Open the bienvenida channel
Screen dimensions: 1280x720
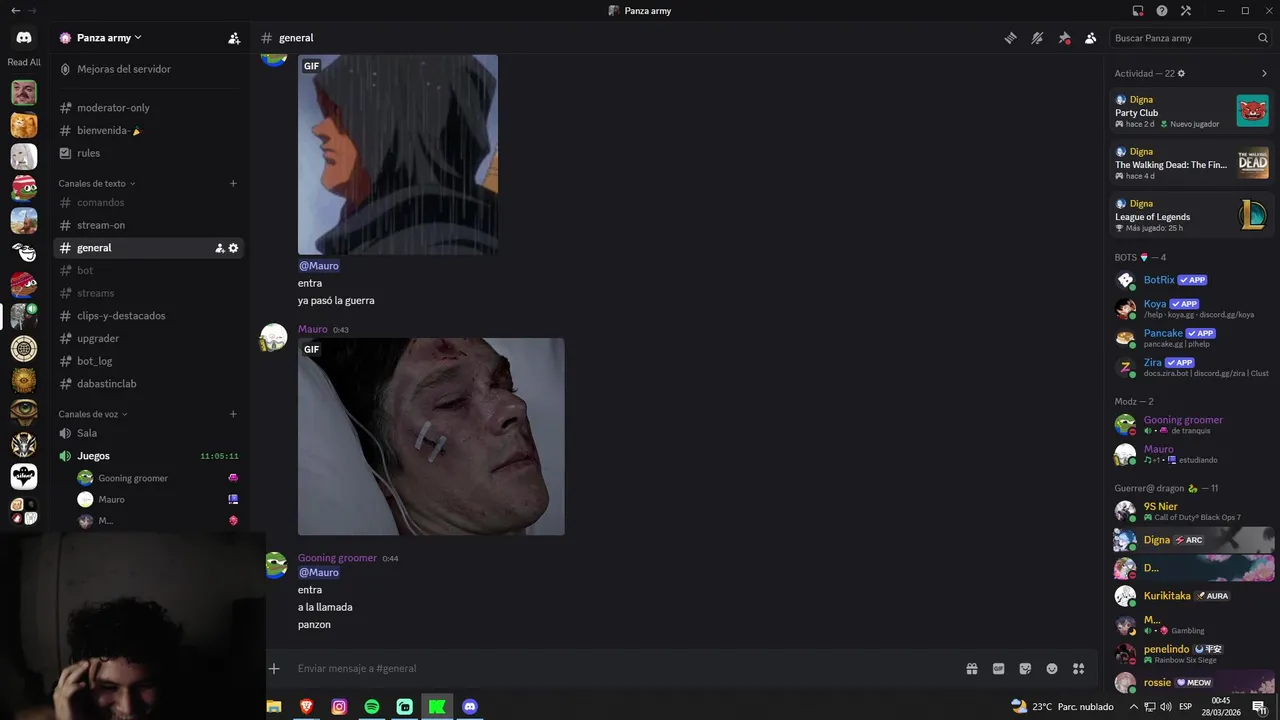(150, 131)
